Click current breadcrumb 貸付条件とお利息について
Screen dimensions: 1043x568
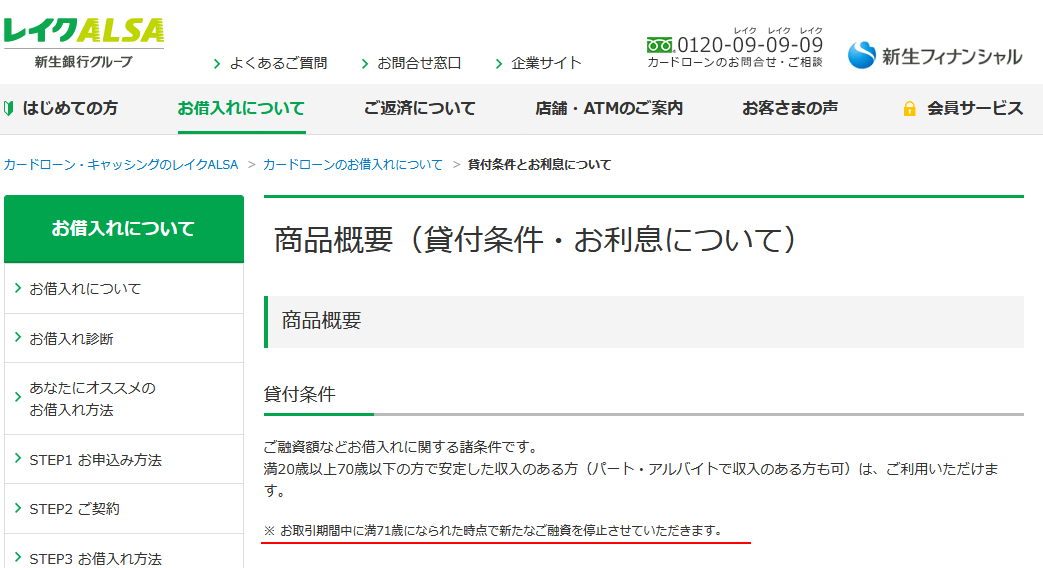539,164
